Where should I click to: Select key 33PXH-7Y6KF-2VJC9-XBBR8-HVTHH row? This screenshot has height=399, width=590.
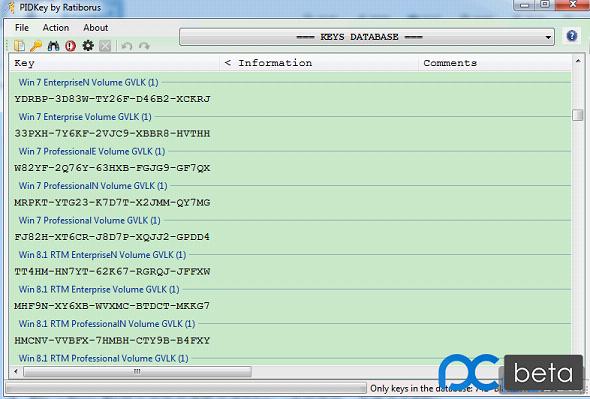(290, 134)
